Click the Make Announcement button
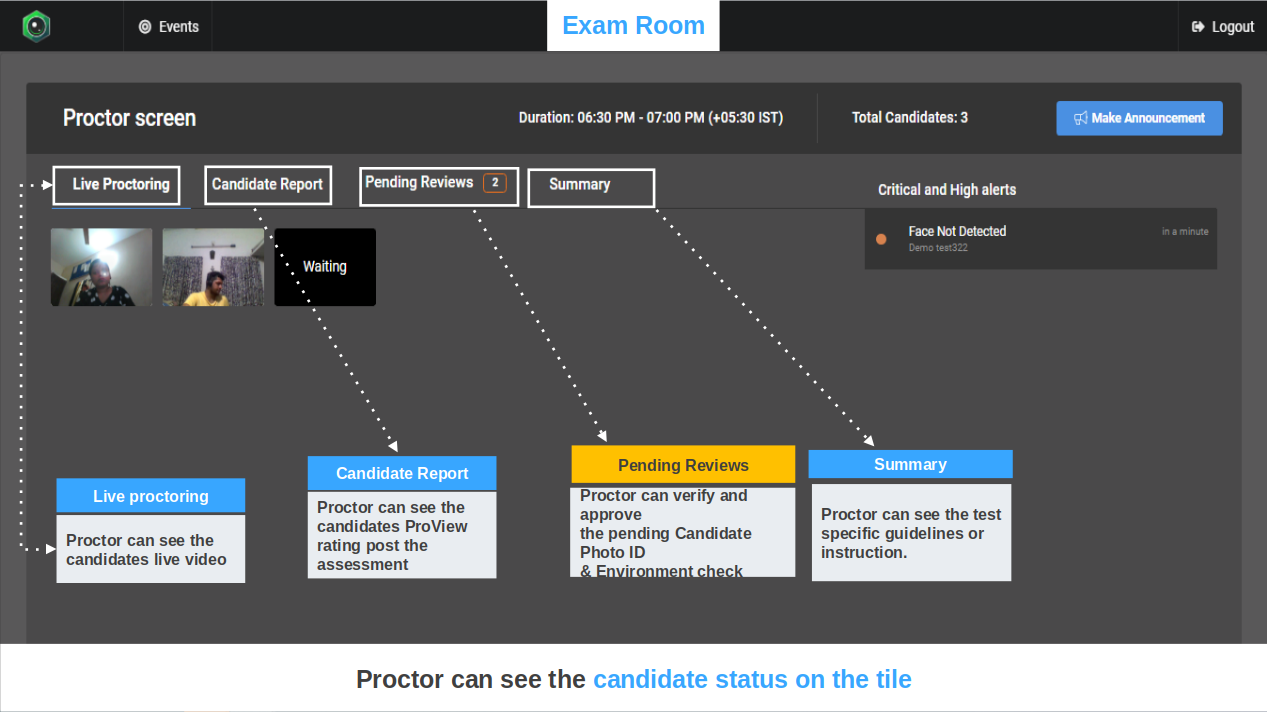Image resolution: width=1267 pixels, height=712 pixels. point(1139,118)
